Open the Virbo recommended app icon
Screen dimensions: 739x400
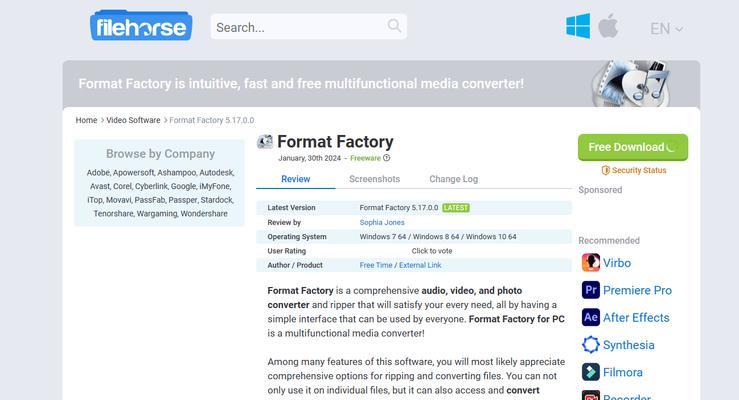[591, 263]
